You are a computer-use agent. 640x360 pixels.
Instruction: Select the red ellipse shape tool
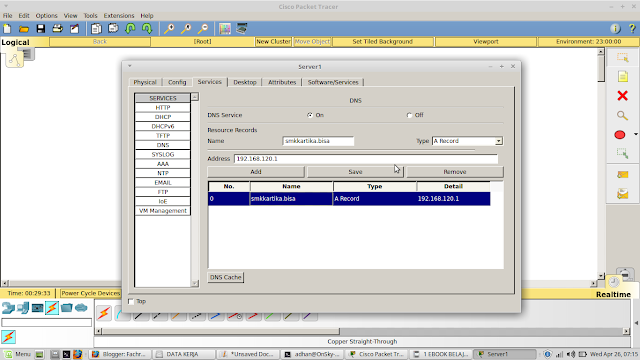[620, 135]
